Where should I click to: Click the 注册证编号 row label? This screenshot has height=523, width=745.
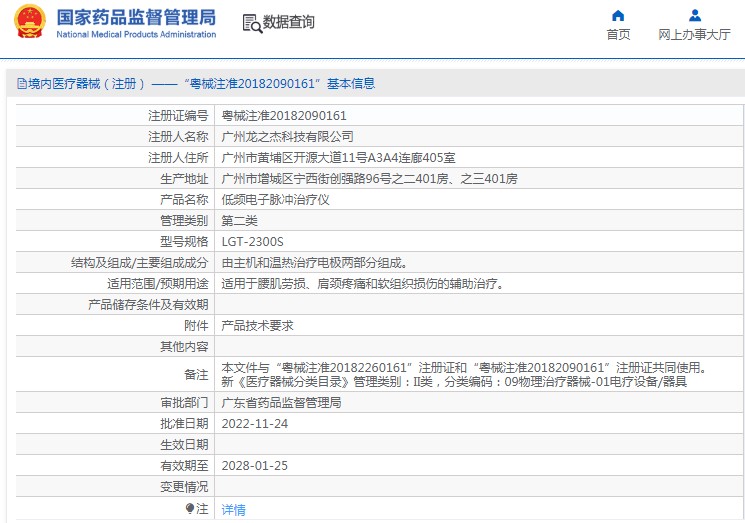(x=178, y=116)
